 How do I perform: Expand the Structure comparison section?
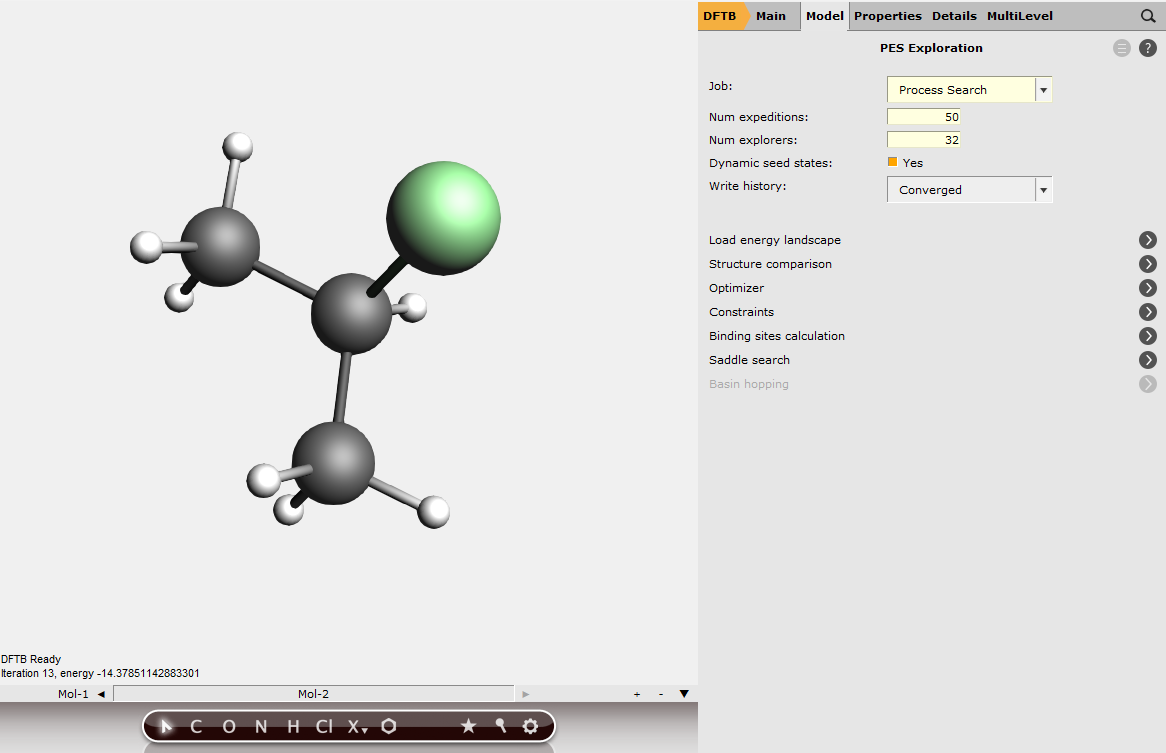[x=1148, y=264]
